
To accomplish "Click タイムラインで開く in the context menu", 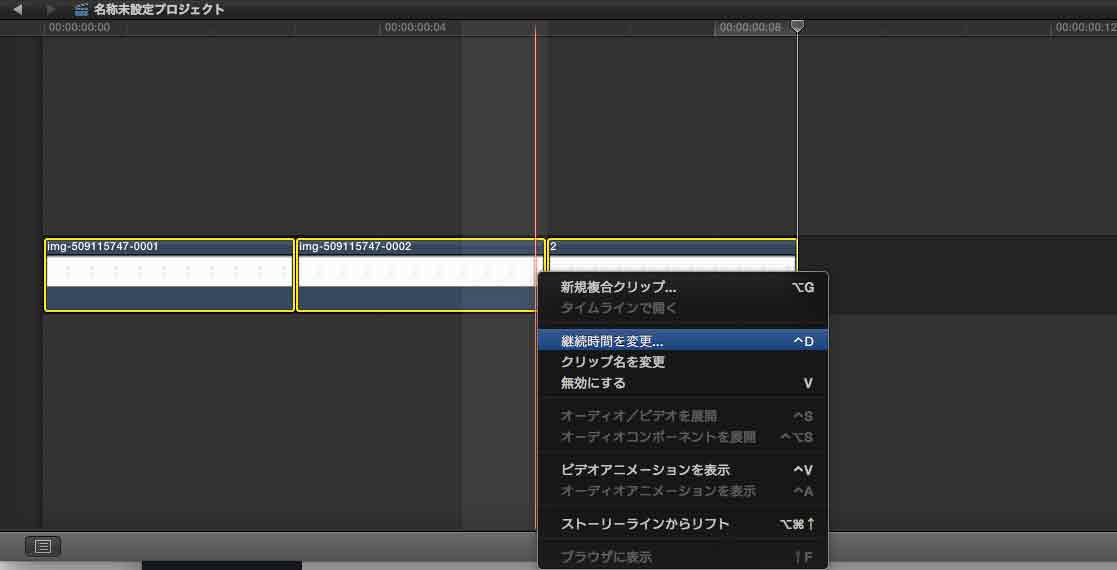I will [x=618, y=308].
